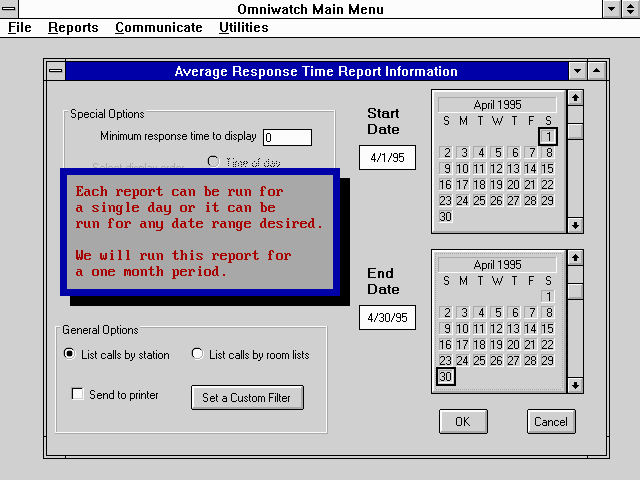This screenshot has height=480, width=640.
Task: Click the start date calendar scrollbar thumb
Action: [x=575, y=132]
